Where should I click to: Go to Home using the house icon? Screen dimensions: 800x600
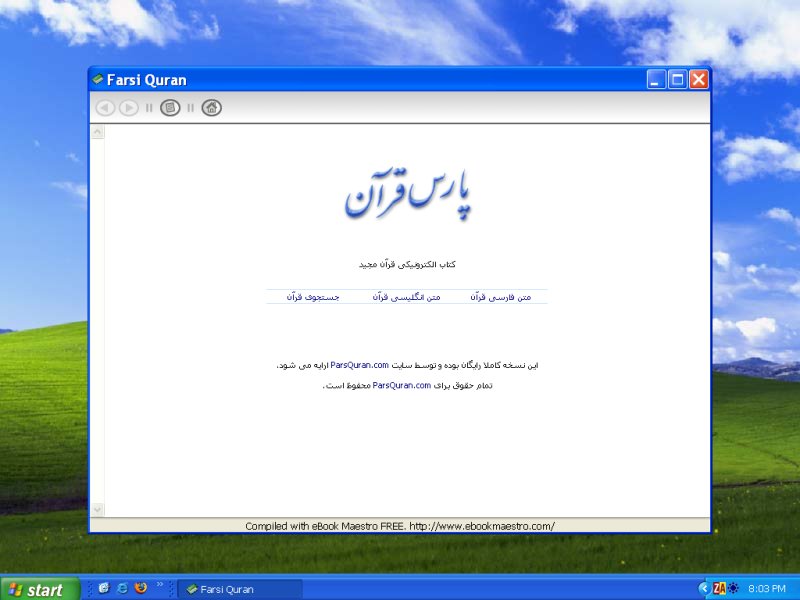[211, 108]
